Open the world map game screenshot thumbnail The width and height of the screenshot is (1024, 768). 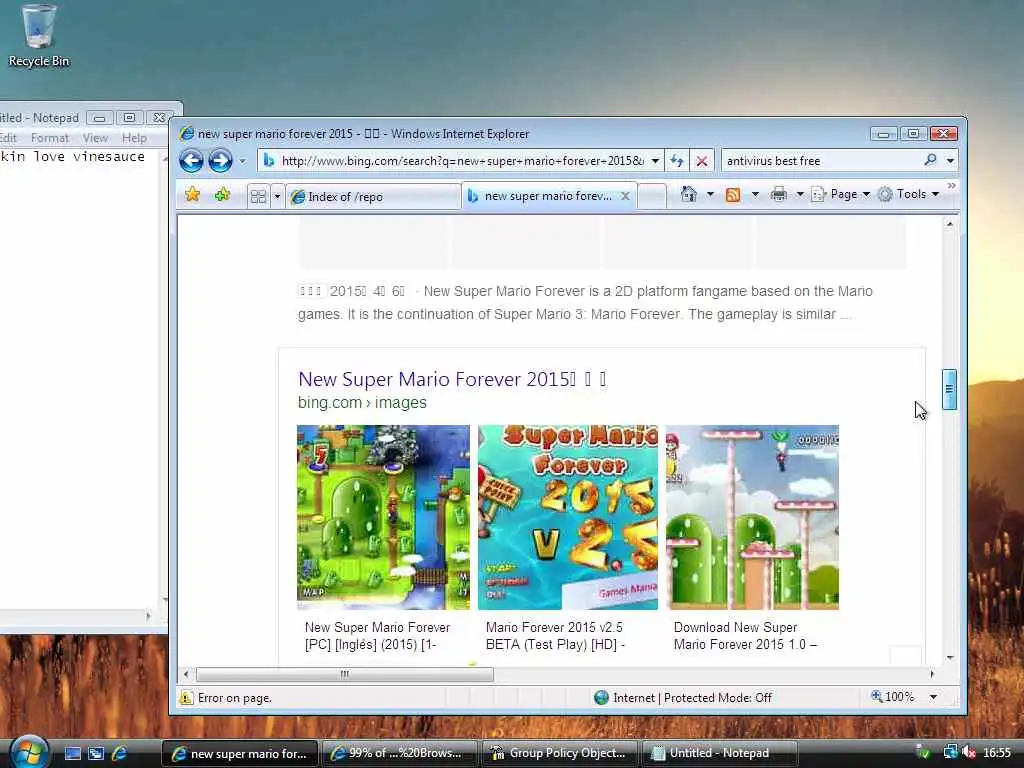point(383,517)
